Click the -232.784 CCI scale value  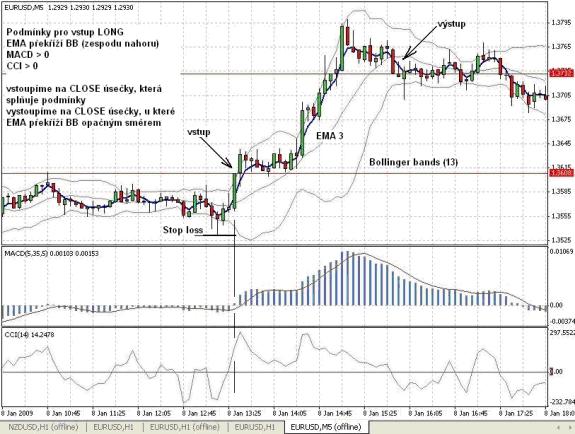coord(563,402)
